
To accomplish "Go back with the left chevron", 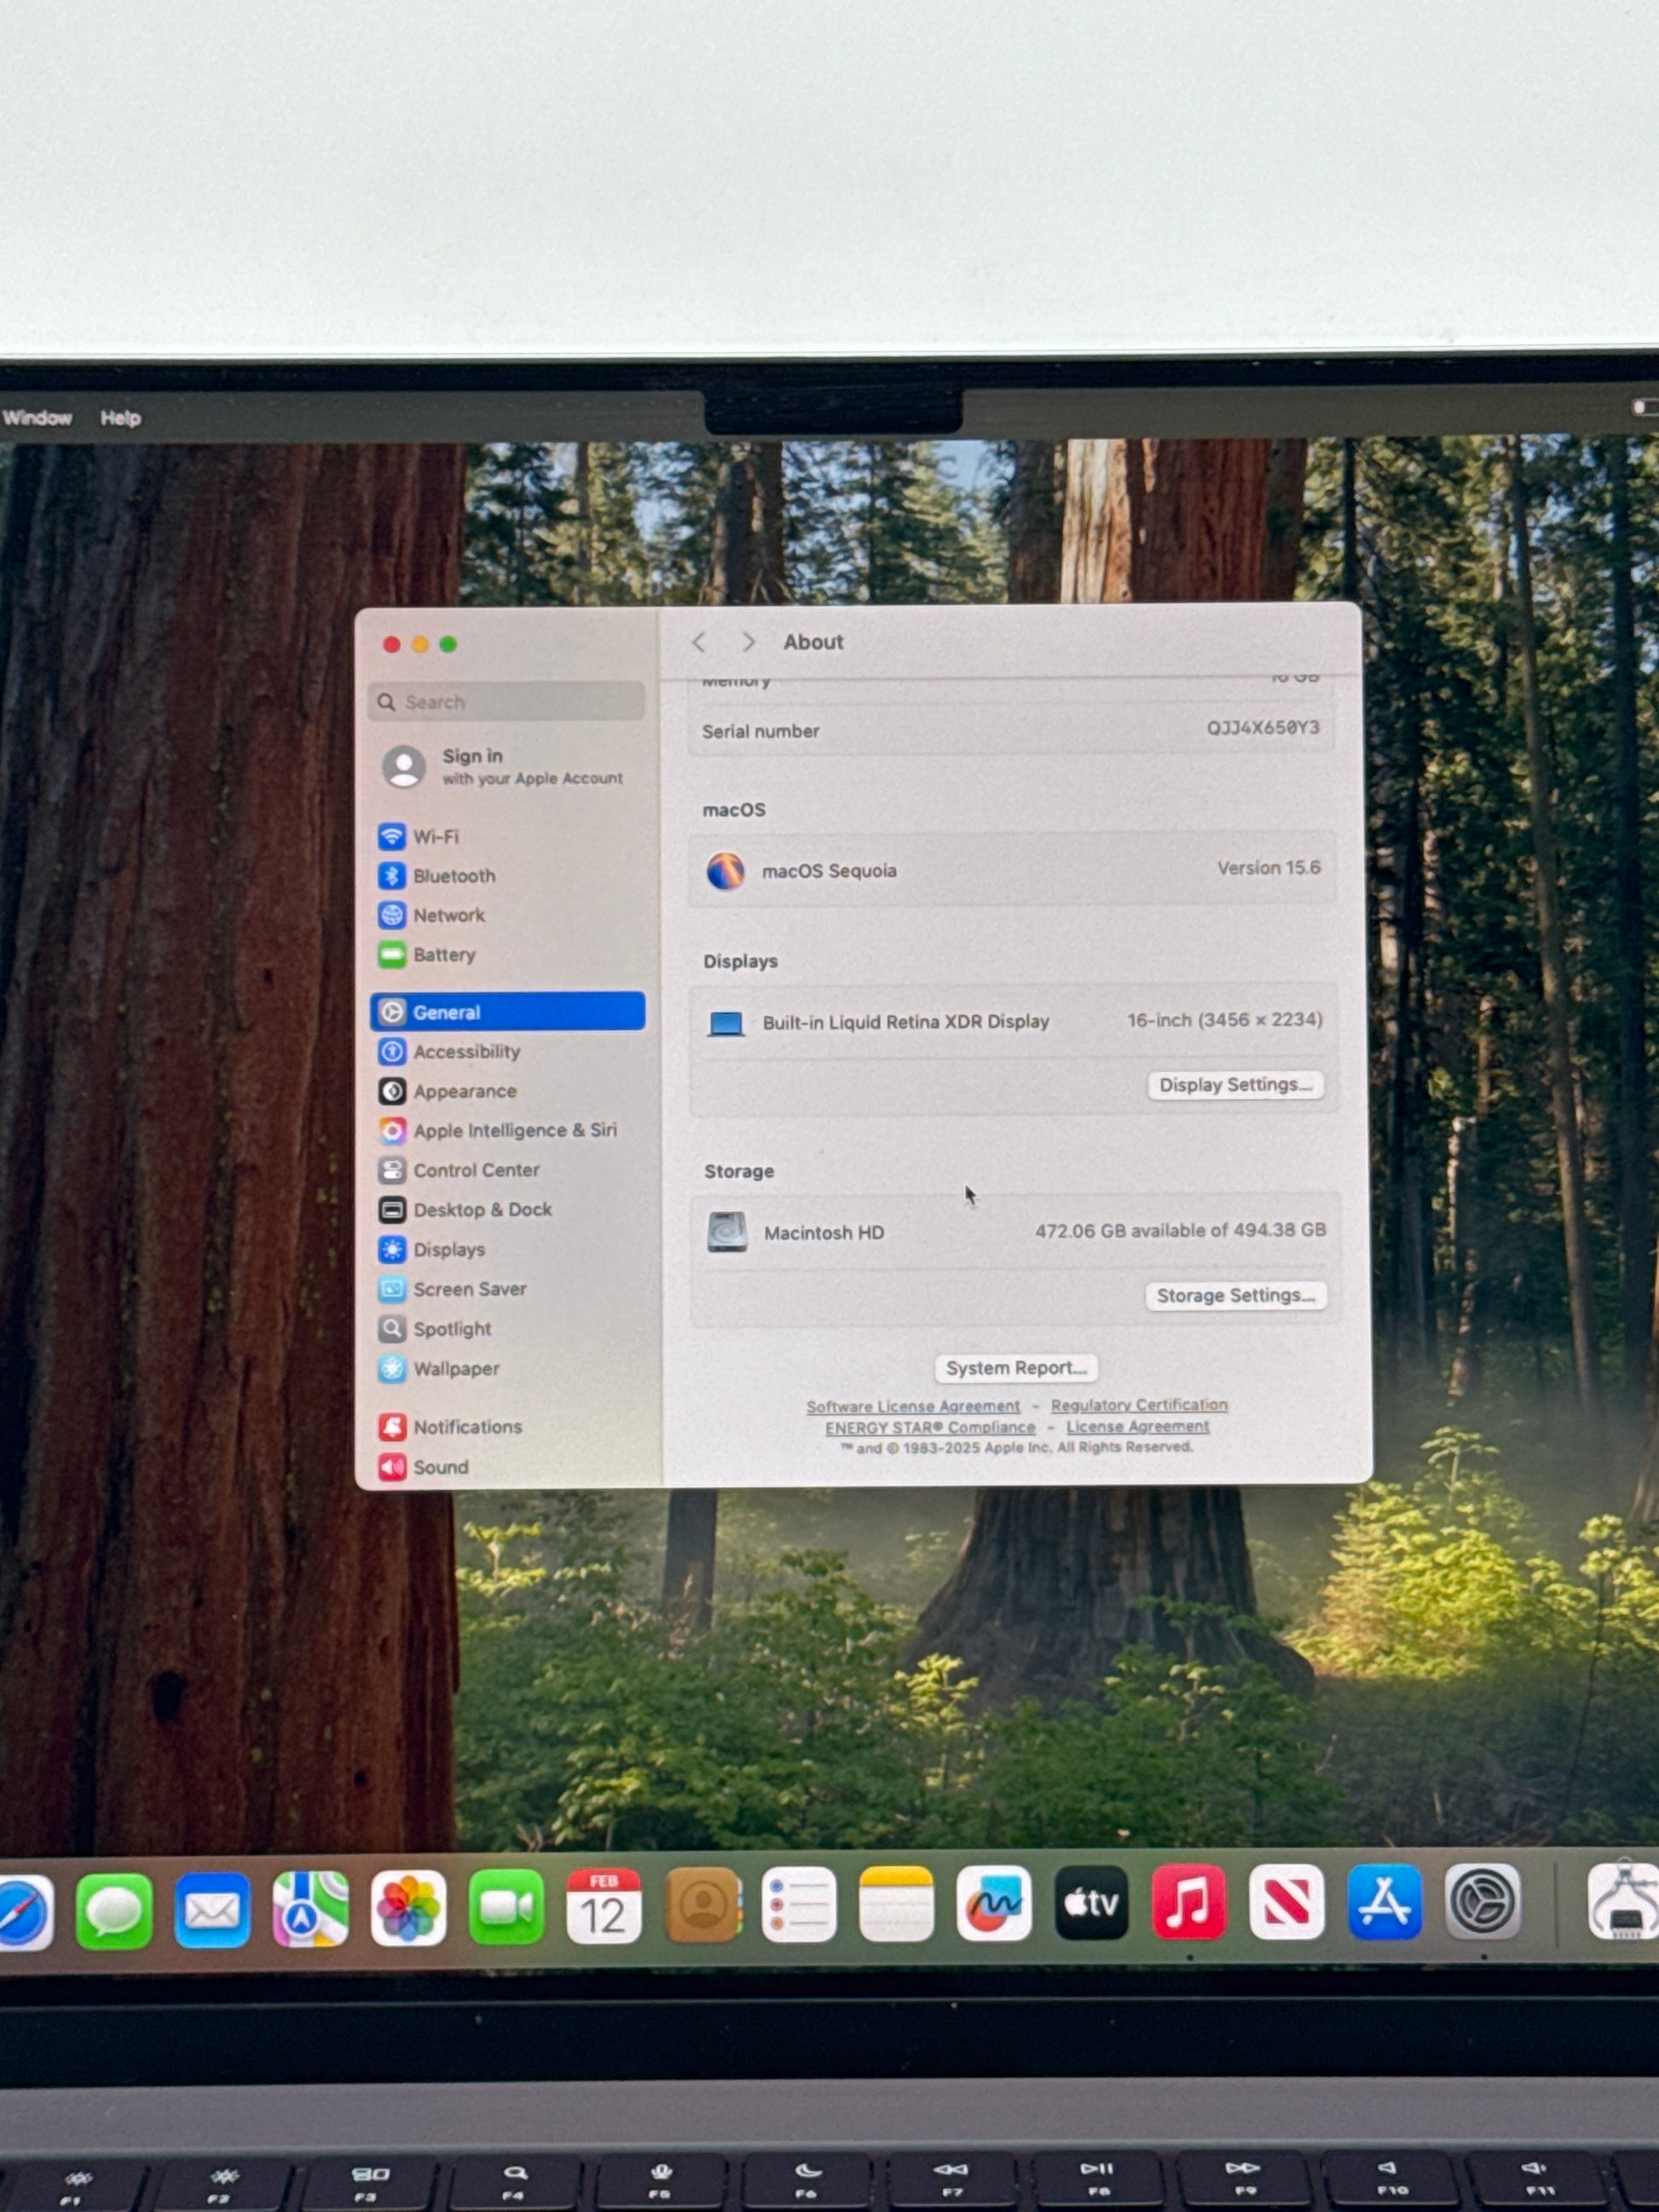I will (699, 642).
